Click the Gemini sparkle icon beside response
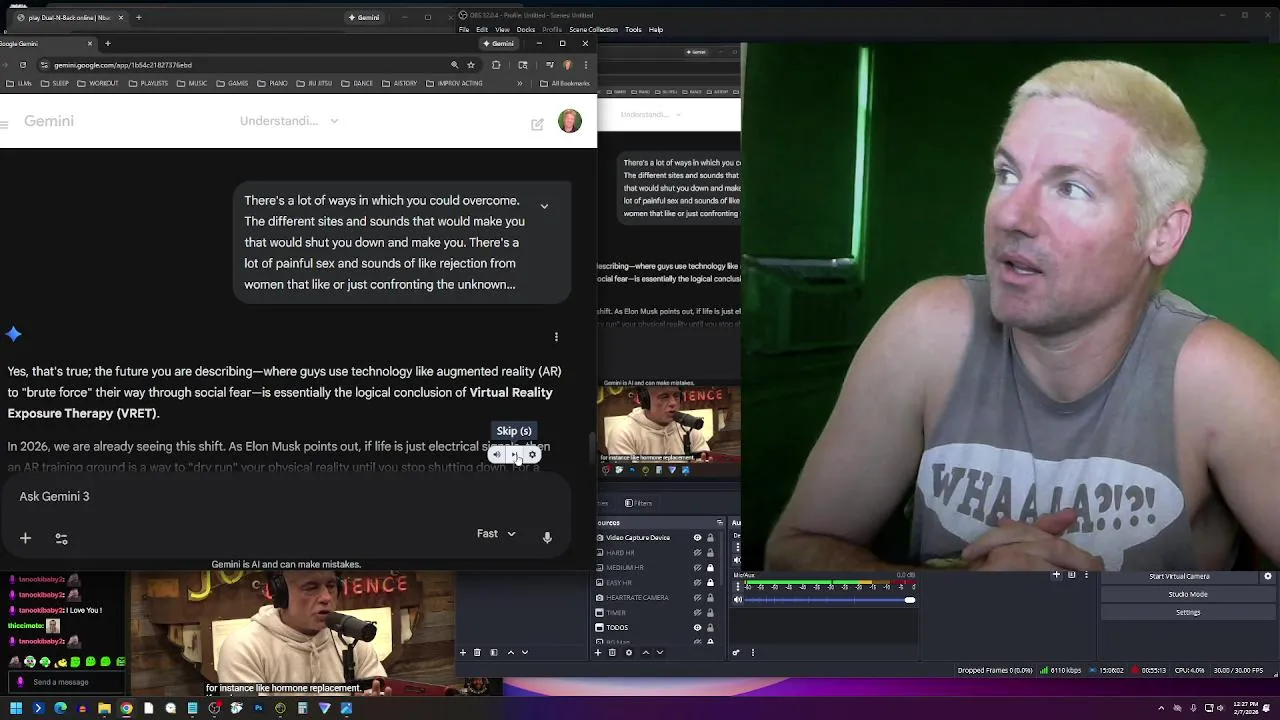Screen dimensions: 1280x720 pos(14,334)
